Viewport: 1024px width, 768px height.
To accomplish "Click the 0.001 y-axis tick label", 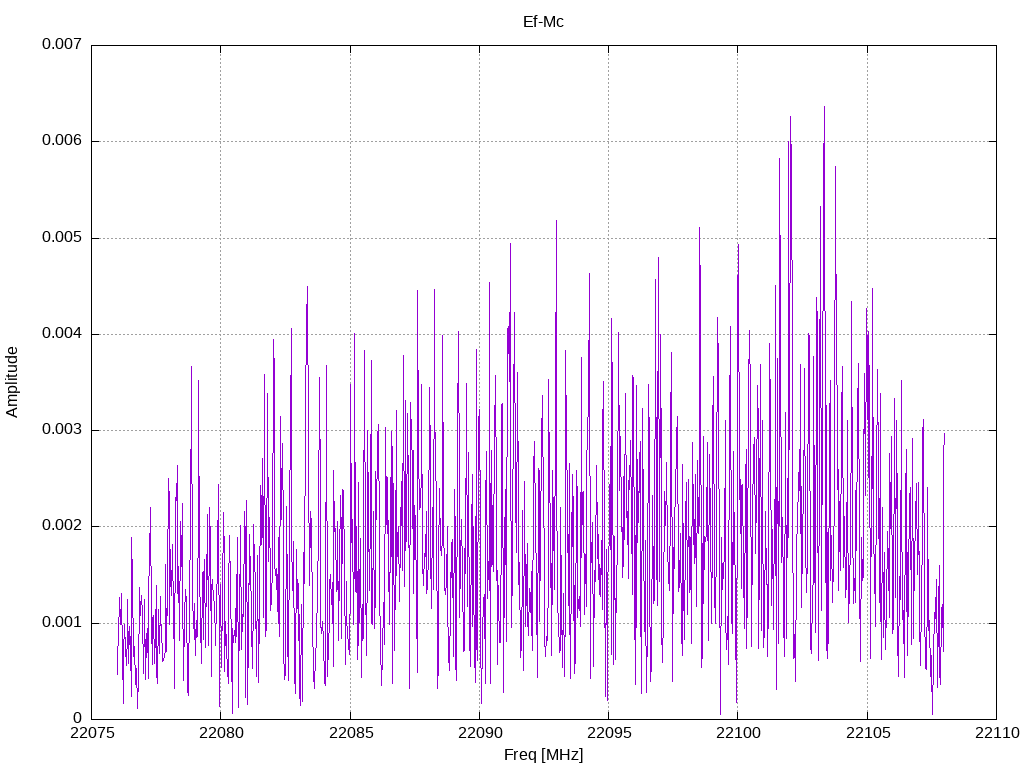I will 62,622.
